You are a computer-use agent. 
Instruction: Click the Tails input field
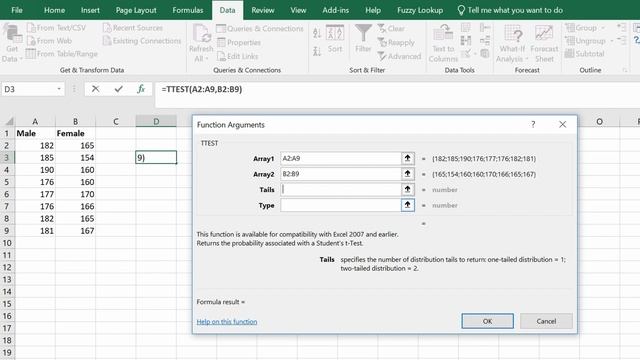[341, 189]
